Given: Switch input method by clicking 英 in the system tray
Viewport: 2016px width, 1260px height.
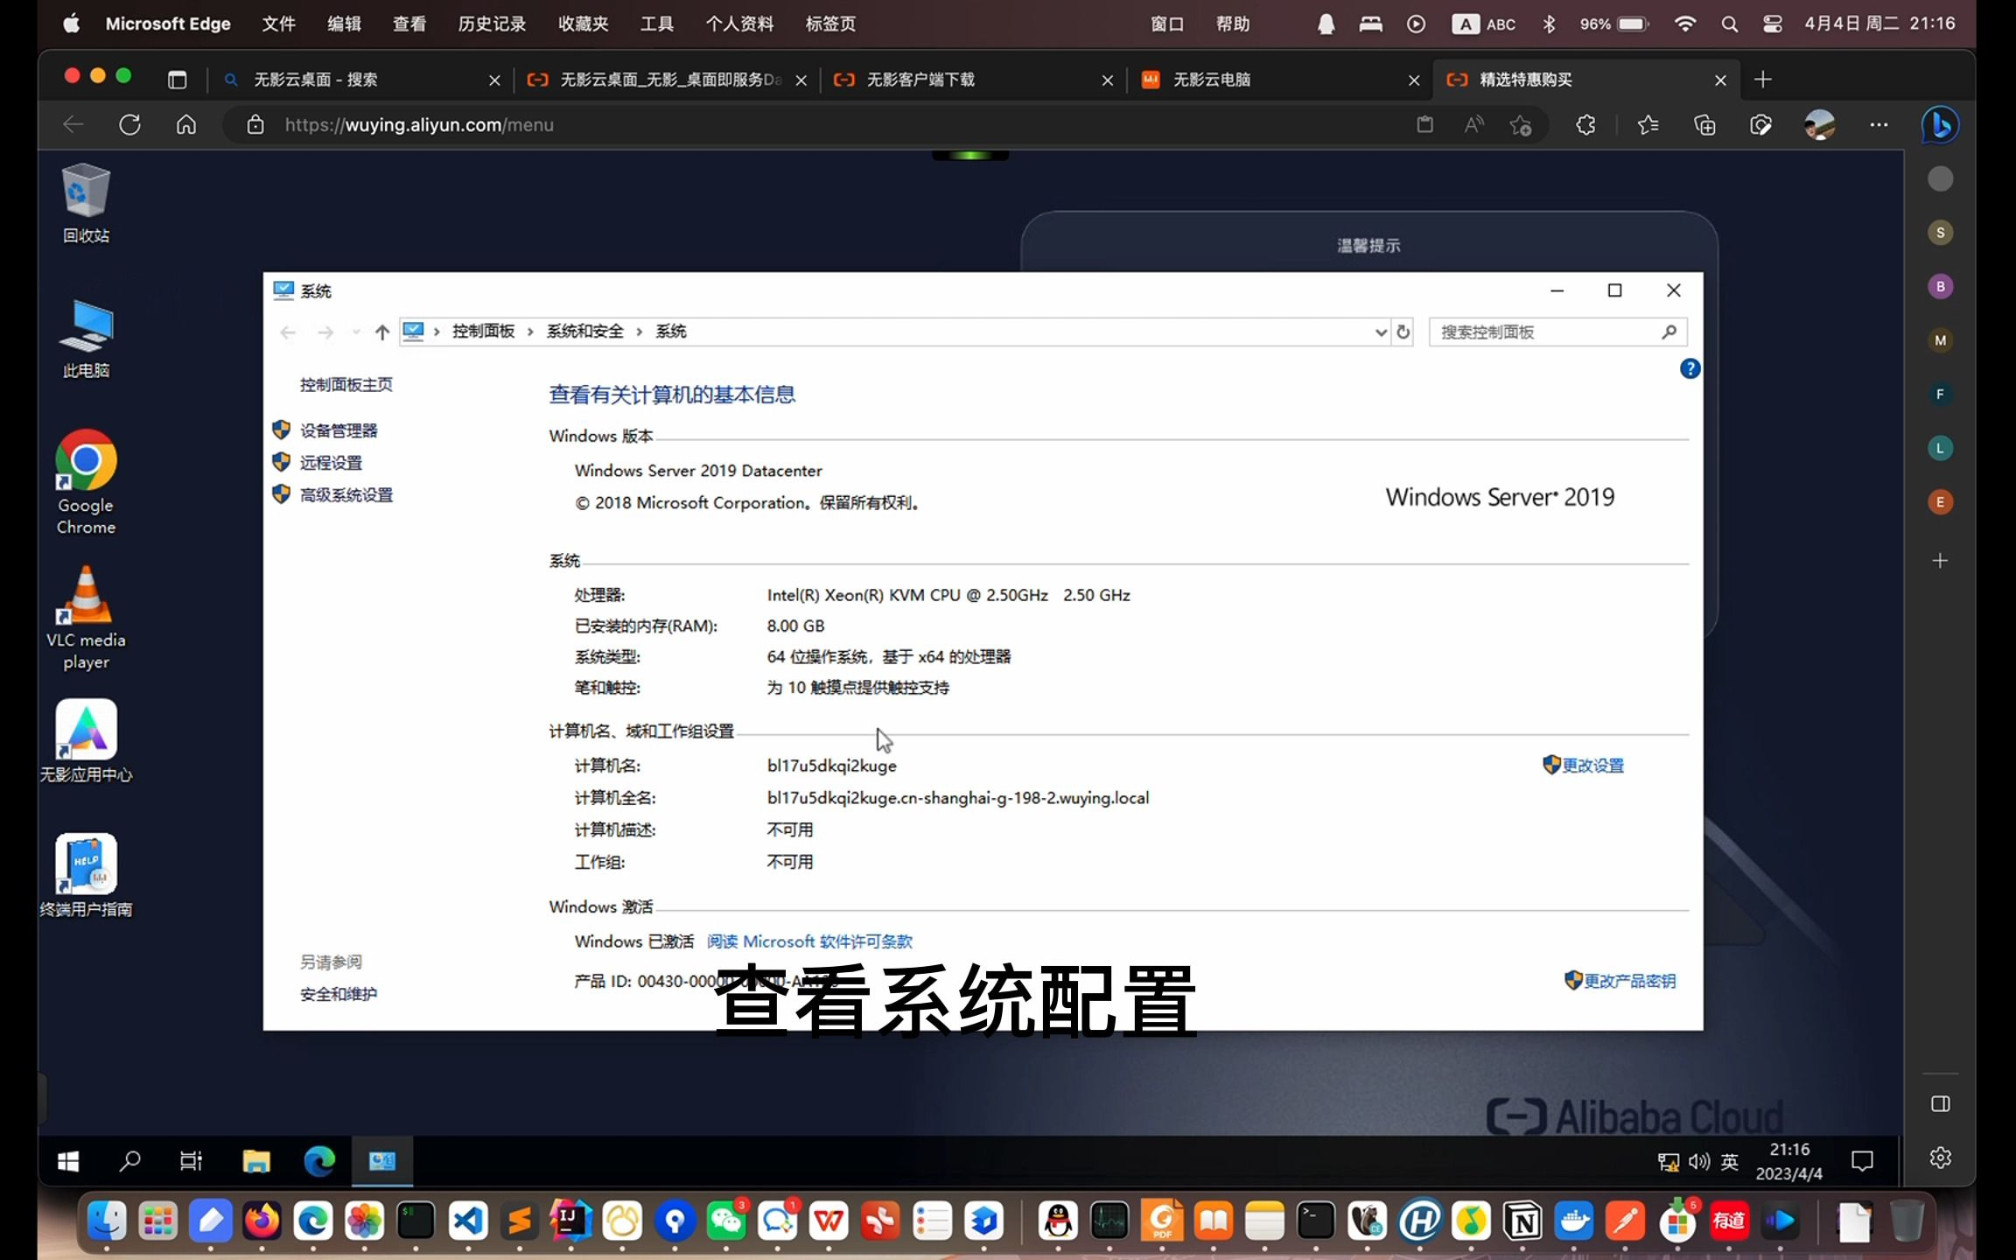Looking at the screenshot, I should point(1727,1161).
